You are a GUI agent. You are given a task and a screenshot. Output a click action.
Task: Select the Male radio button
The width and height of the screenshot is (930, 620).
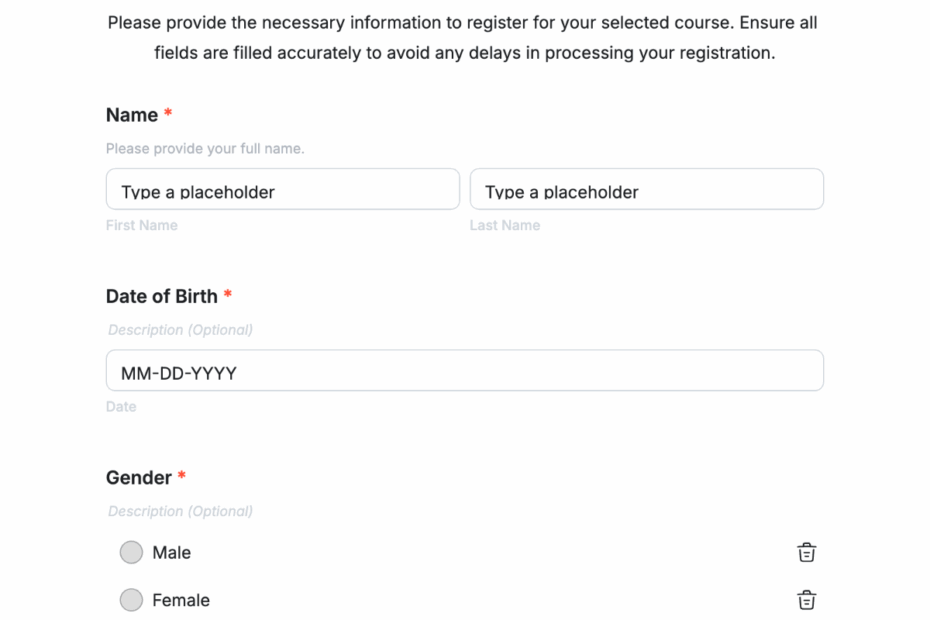coord(131,552)
